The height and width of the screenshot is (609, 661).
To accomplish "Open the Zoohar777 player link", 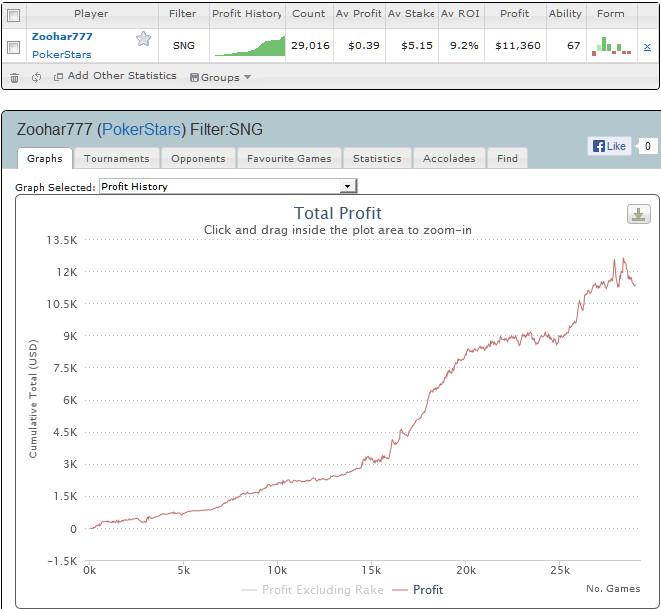I will 62,37.
